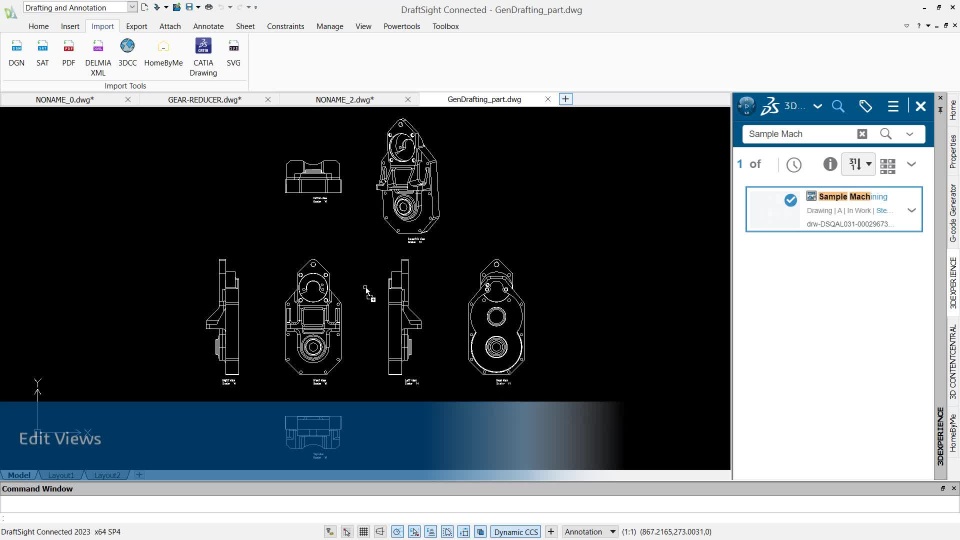This screenshot has height=540, width=960.
Task: Open the Insert ribbon tab
Action: coord(70,26)
